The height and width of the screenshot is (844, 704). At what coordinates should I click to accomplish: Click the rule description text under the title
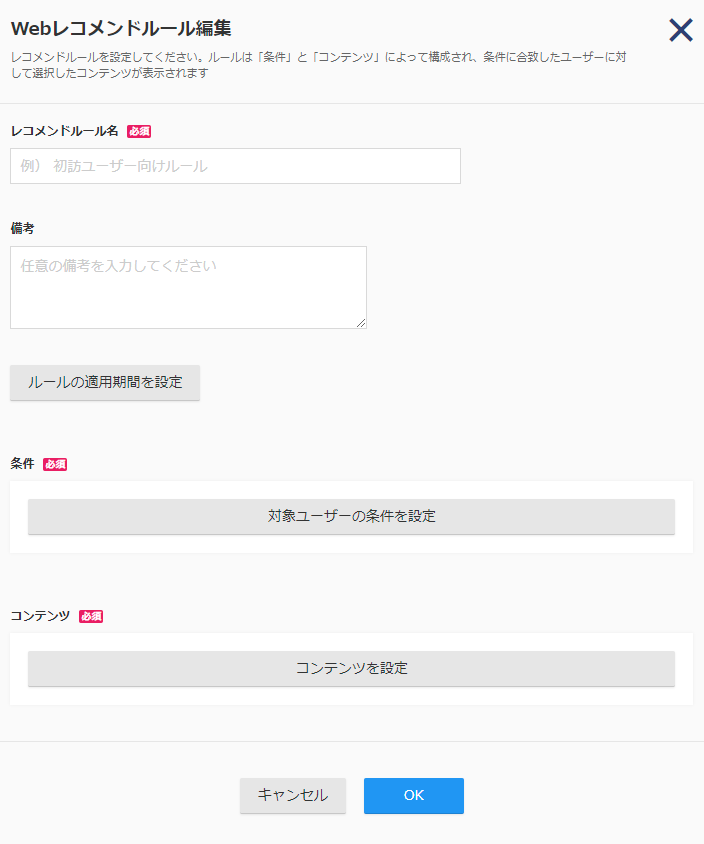pyautogui.click(x=319, y=65)
